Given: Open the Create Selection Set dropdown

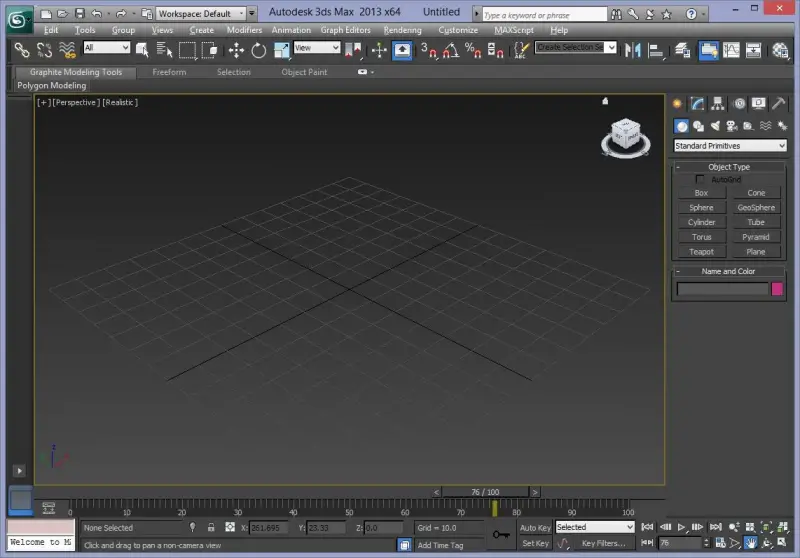Looking at the screenshot, I should coord(575,47).
